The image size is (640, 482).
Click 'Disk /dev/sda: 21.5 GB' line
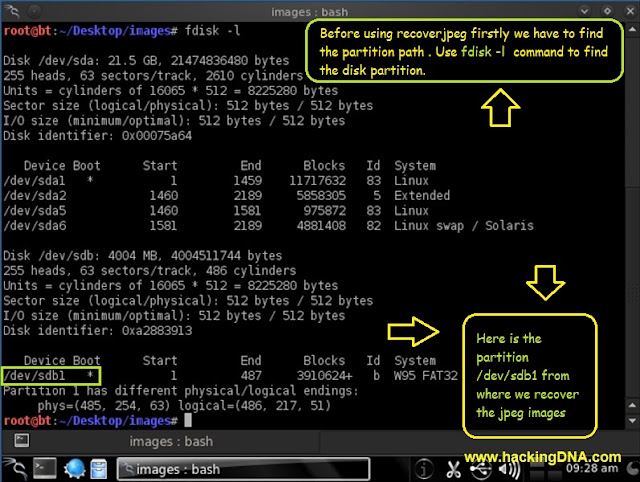(146, 60)
